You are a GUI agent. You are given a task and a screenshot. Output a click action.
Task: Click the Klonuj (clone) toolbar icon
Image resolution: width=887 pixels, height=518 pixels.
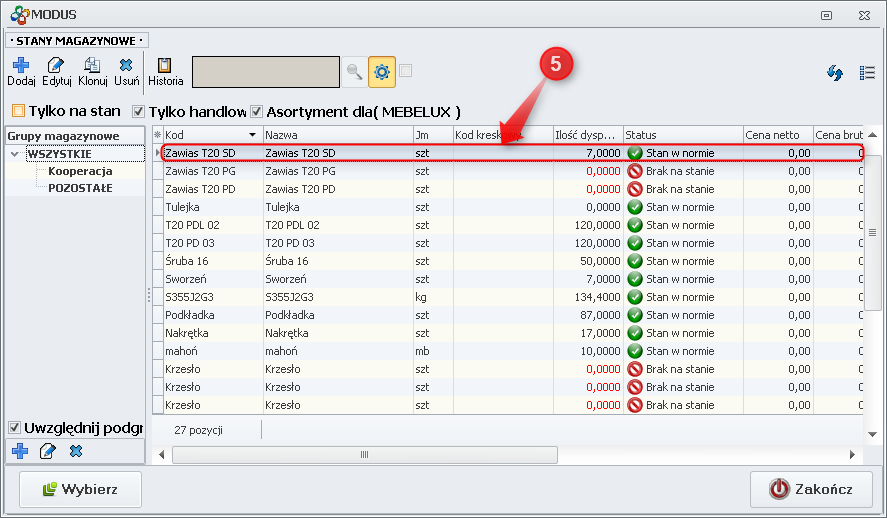coord(92,72)
